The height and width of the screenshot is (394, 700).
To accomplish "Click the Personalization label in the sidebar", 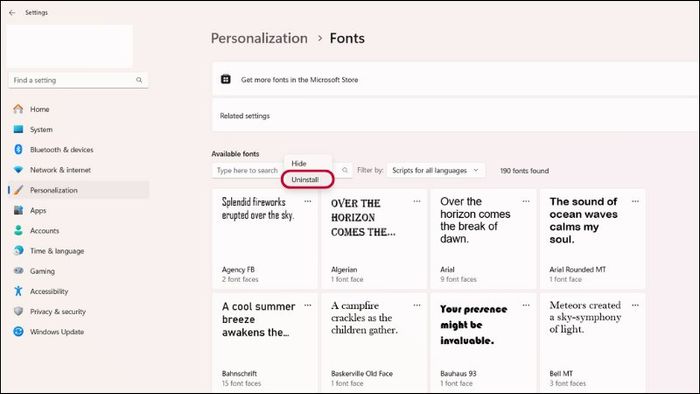I will [54, 191].
